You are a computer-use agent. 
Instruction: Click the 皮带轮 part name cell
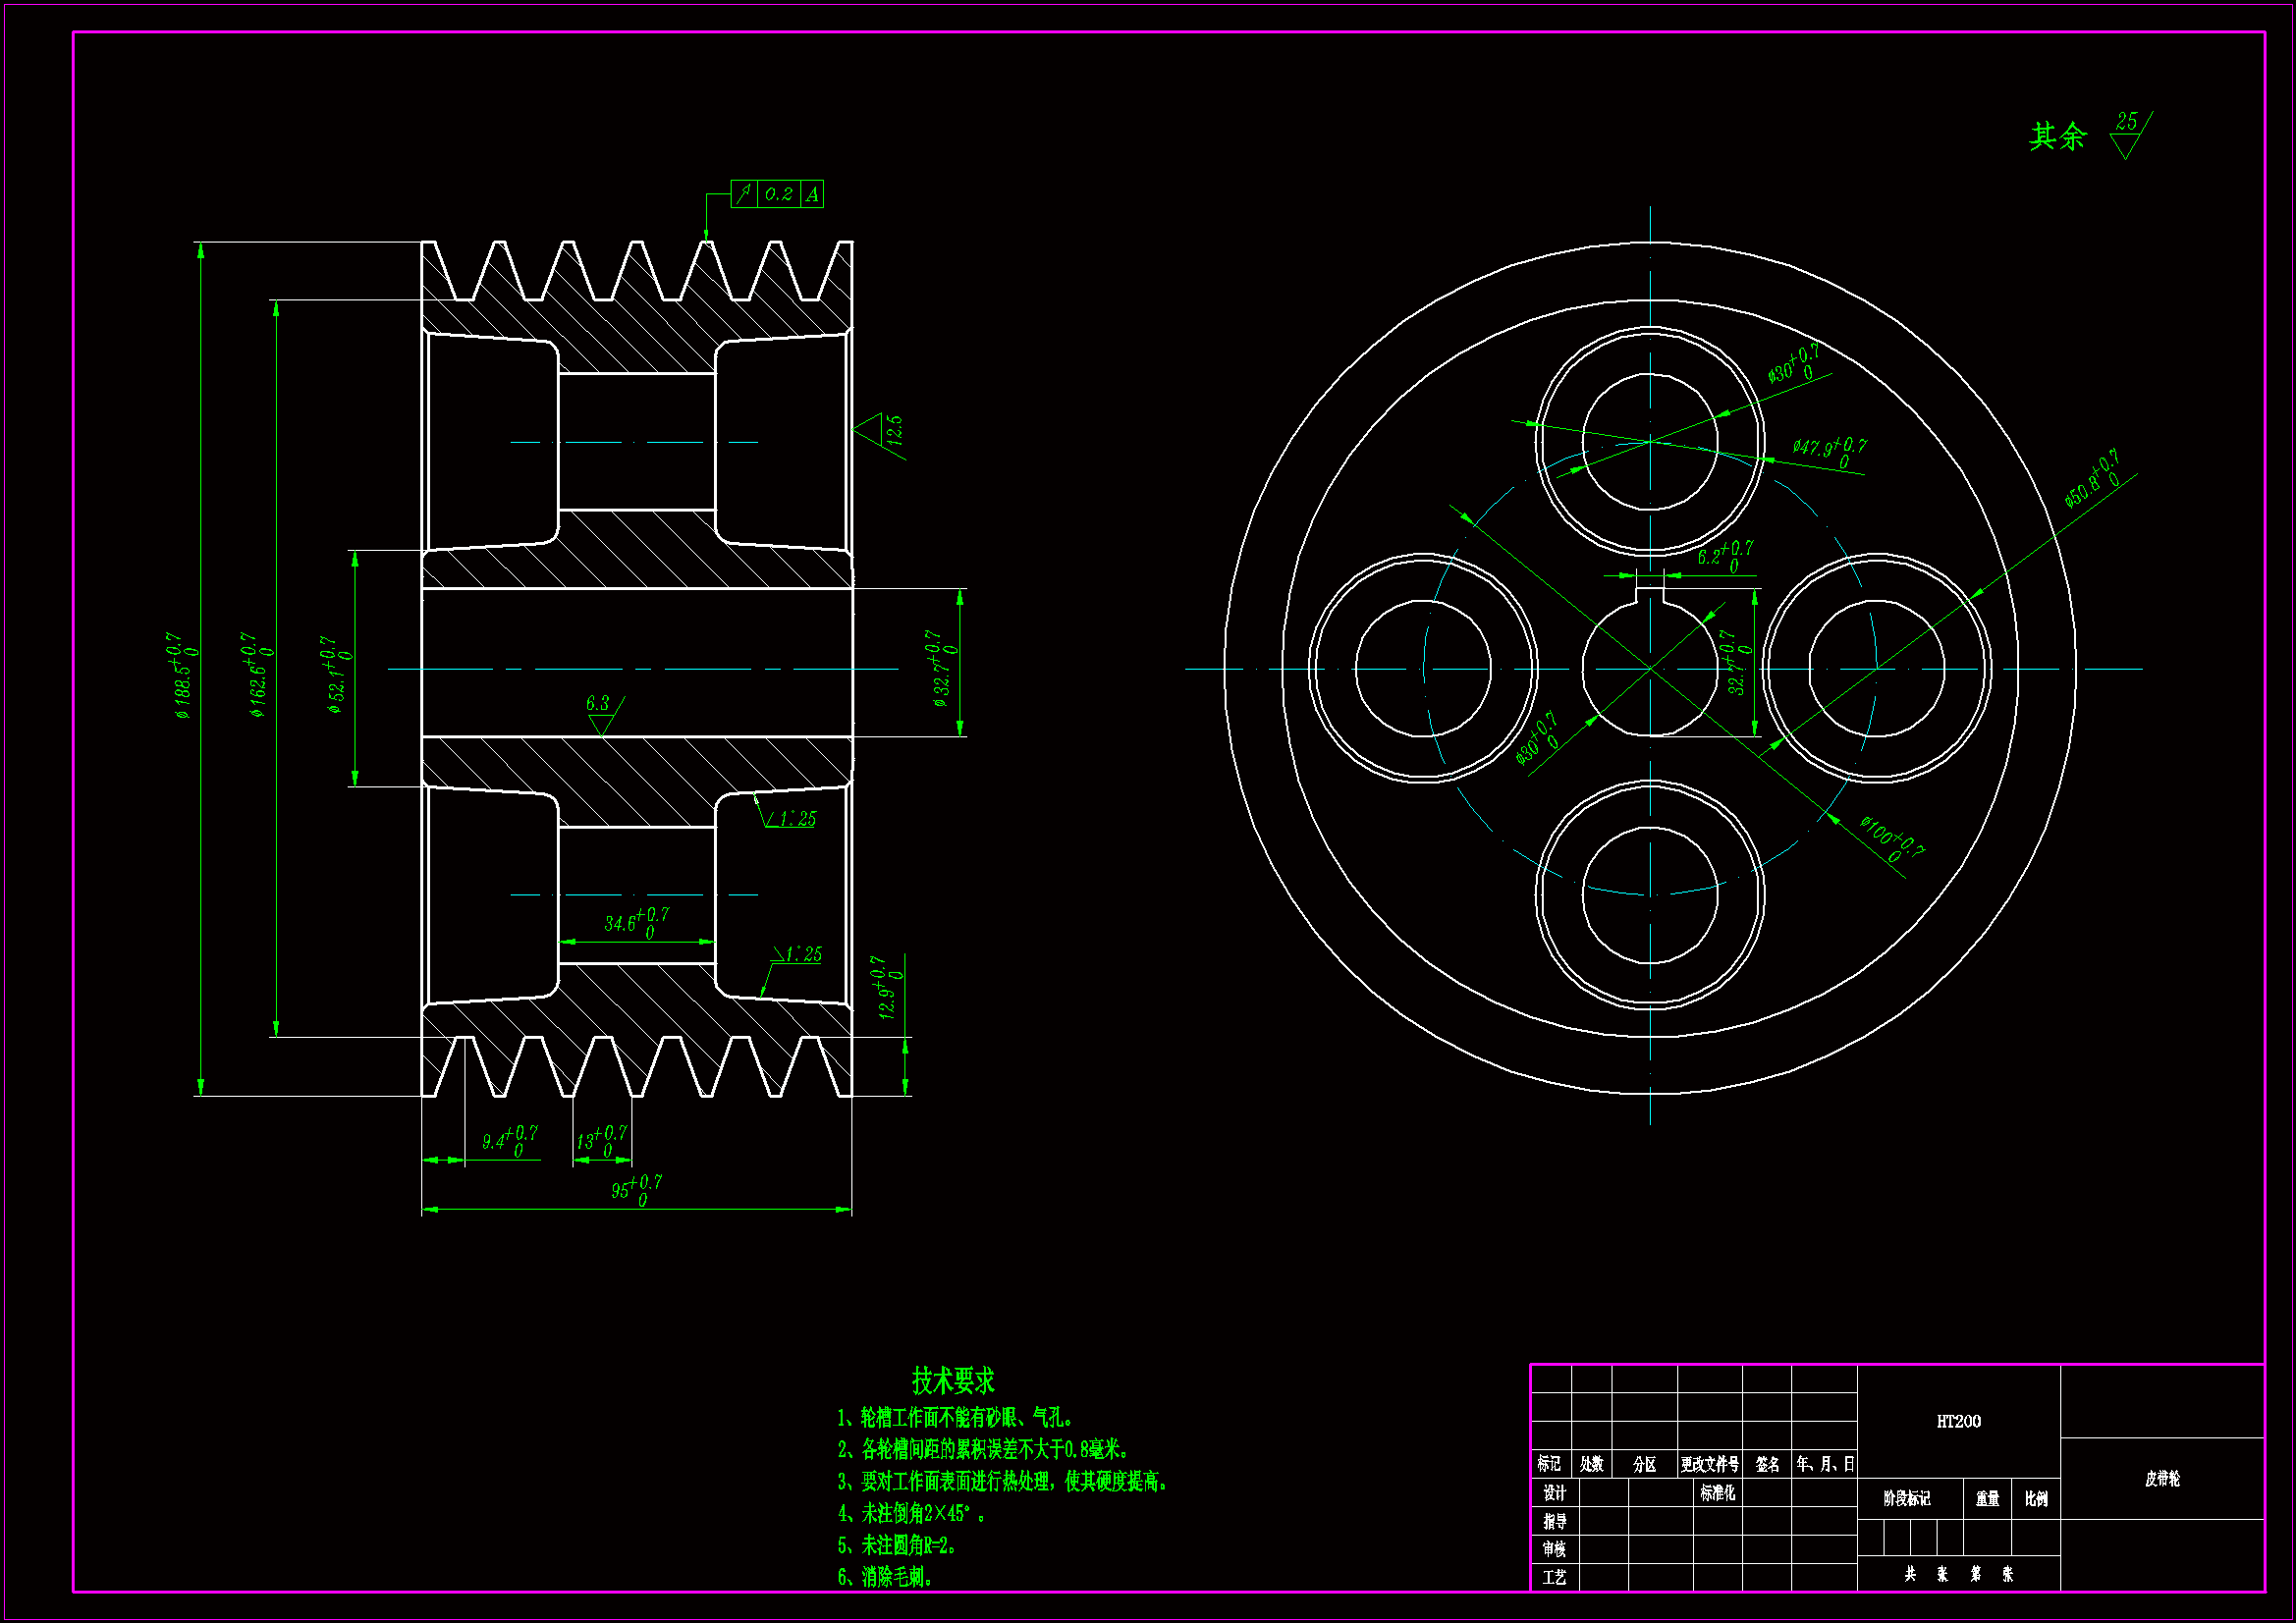(x=2162, y=1479)
